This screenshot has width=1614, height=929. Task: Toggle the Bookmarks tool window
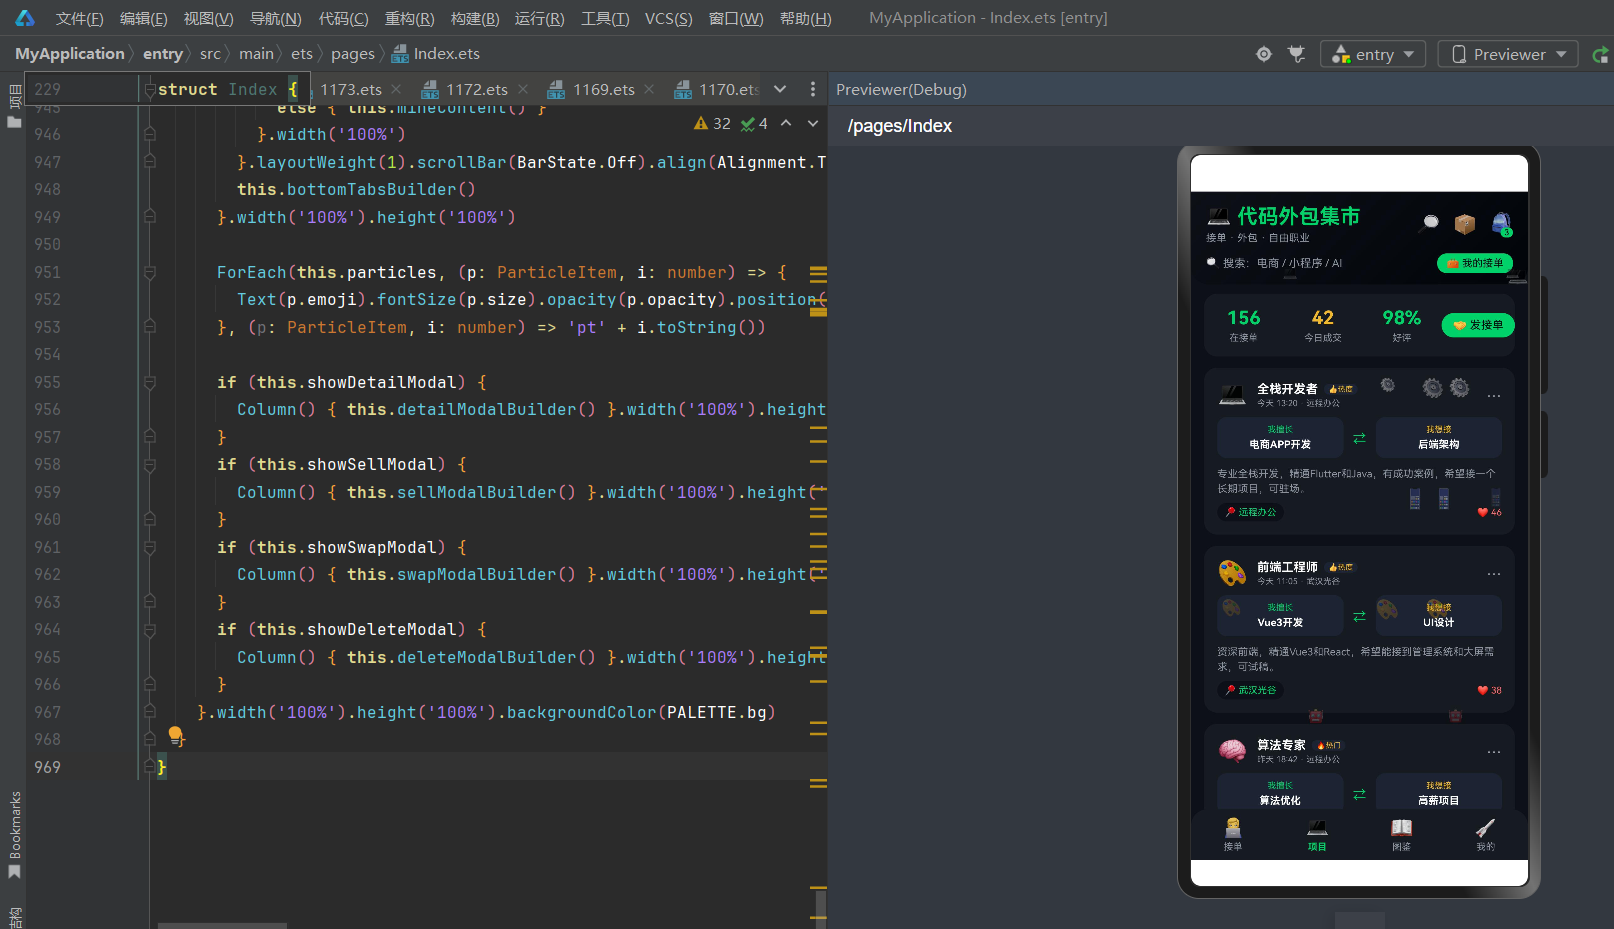pyautogui.click(x=14, y=835)
